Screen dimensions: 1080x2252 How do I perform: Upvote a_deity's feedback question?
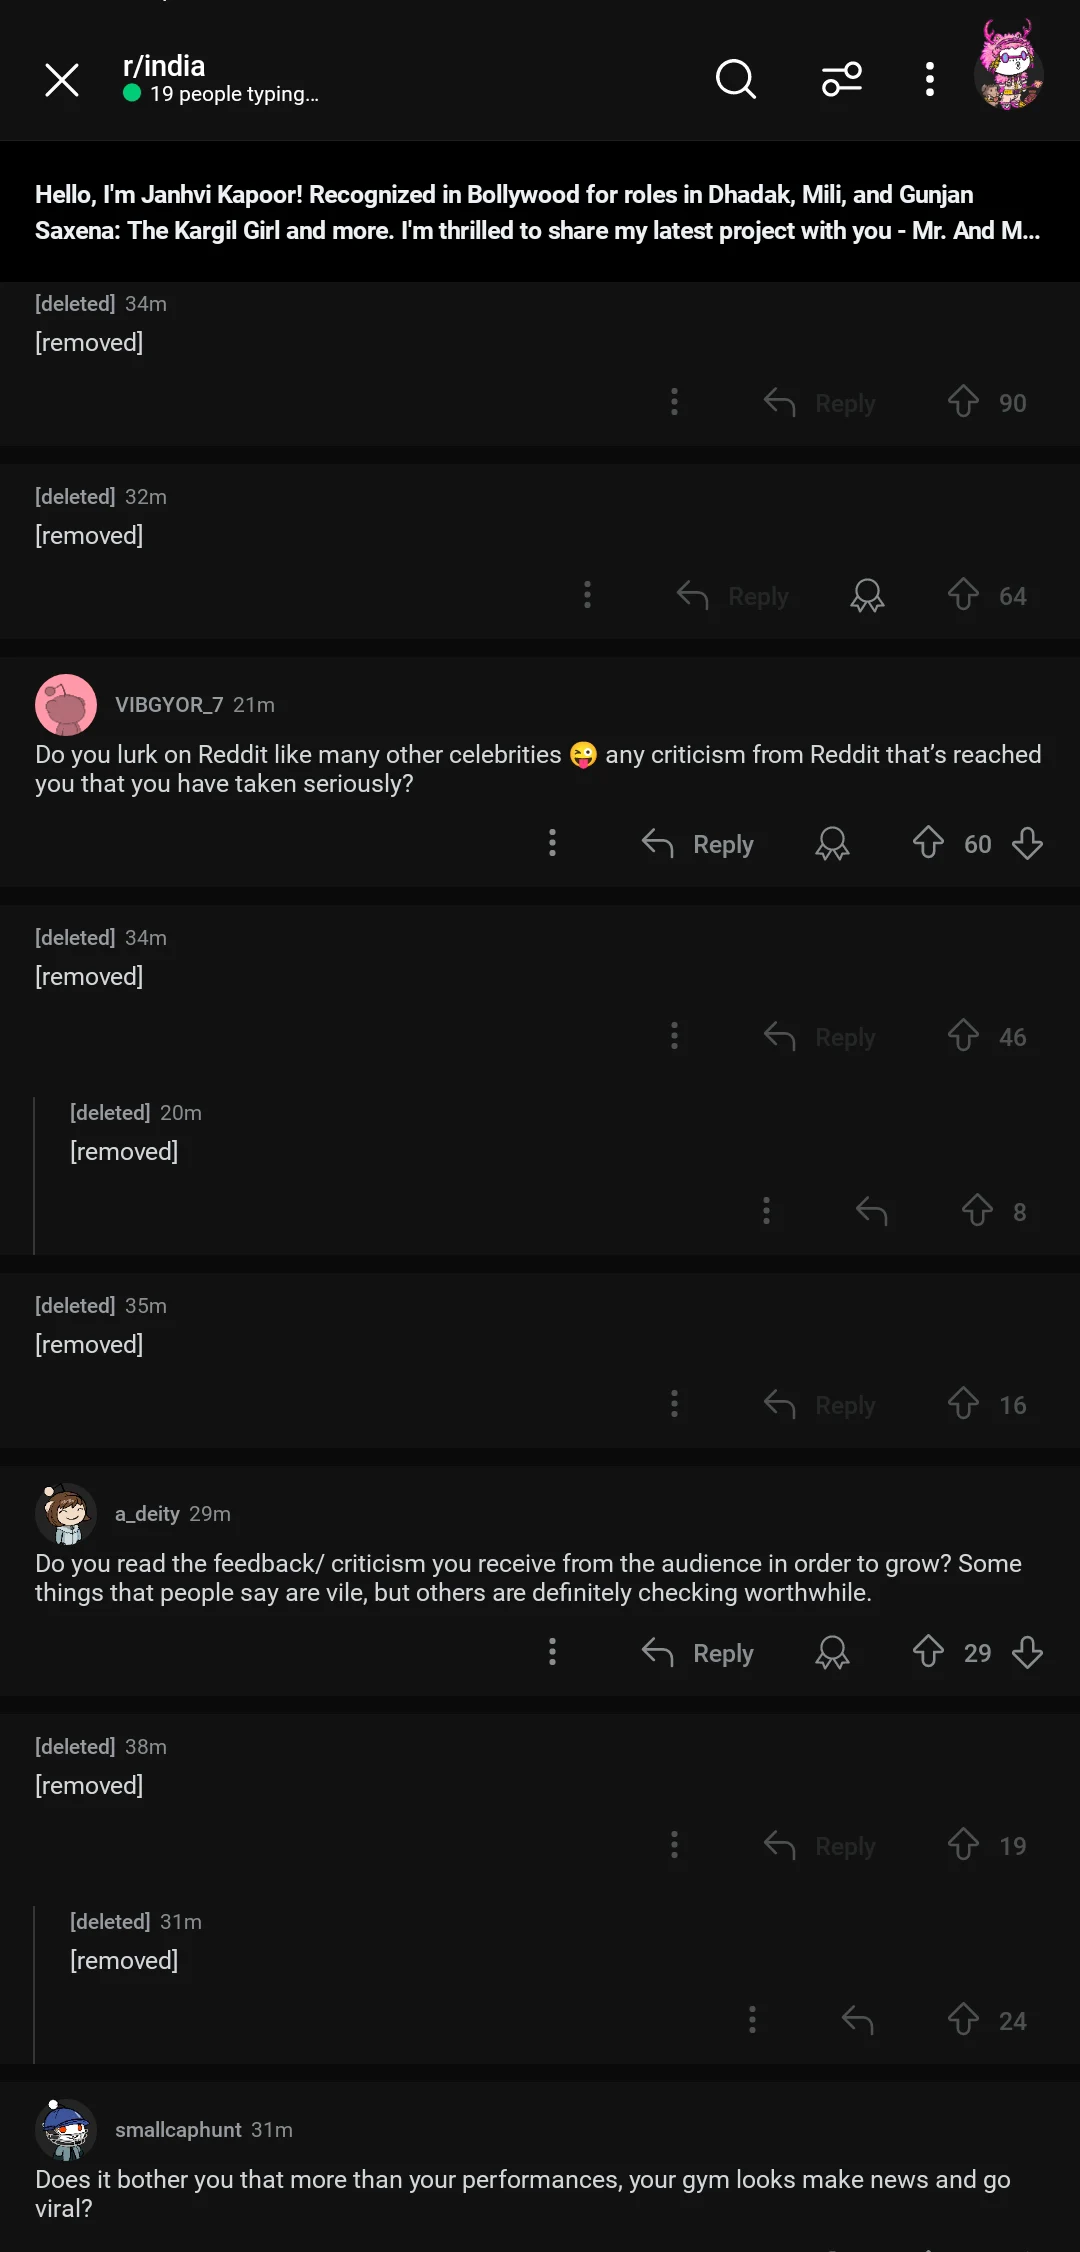929,1653
